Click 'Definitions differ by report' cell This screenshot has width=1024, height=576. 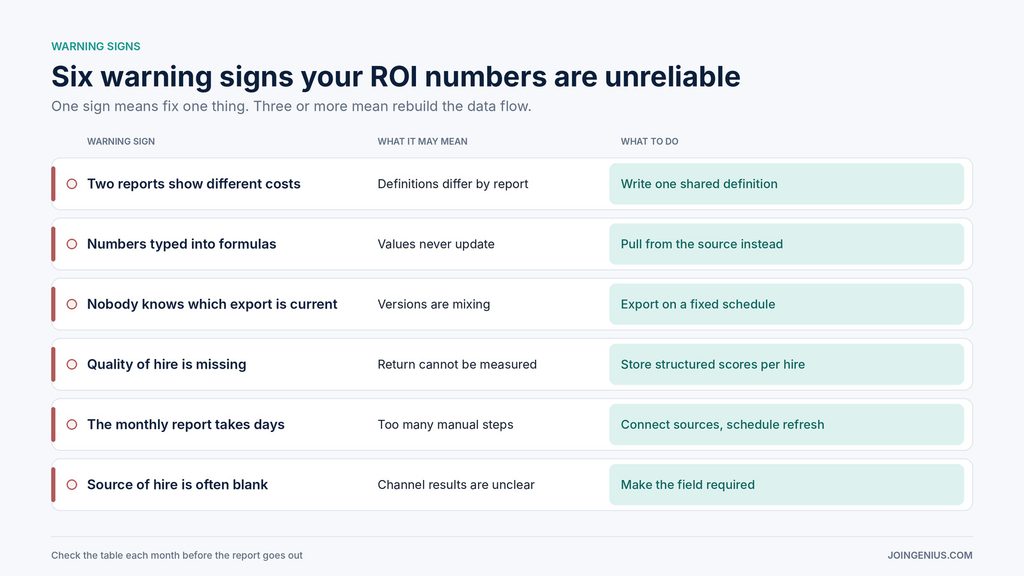click(453, 184)
